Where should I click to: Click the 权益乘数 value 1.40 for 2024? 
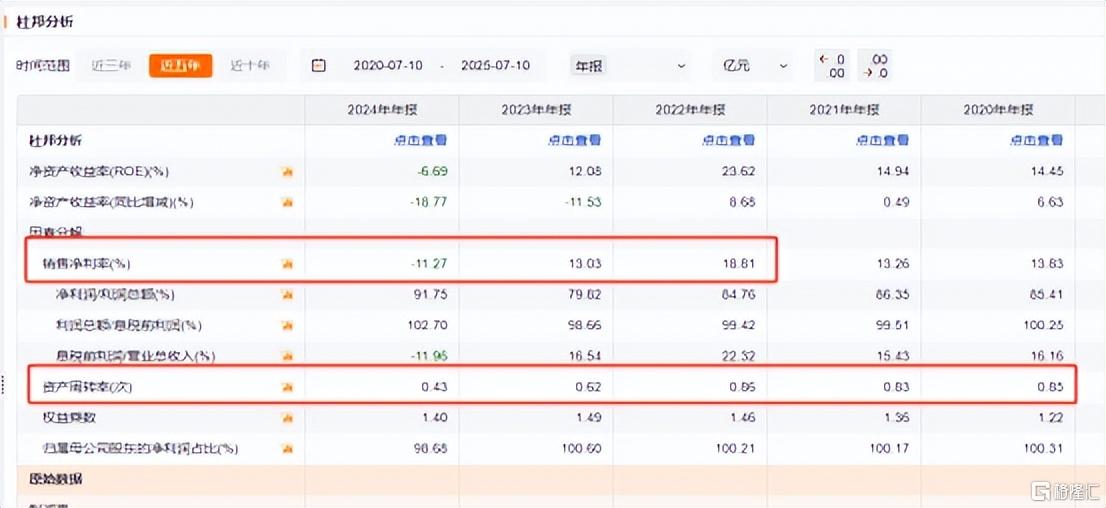(435, 418)
